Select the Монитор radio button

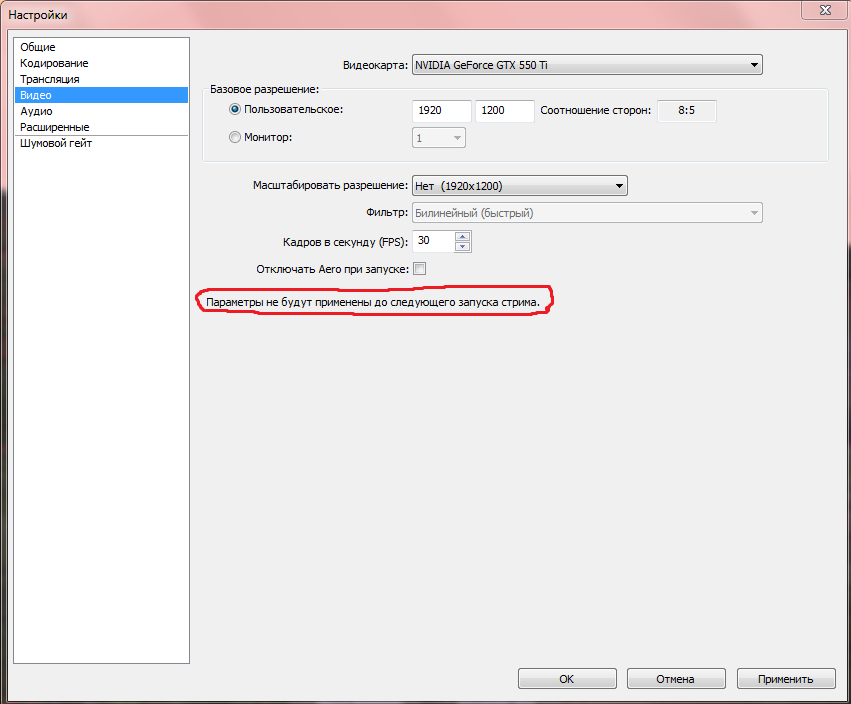(234, 137)
